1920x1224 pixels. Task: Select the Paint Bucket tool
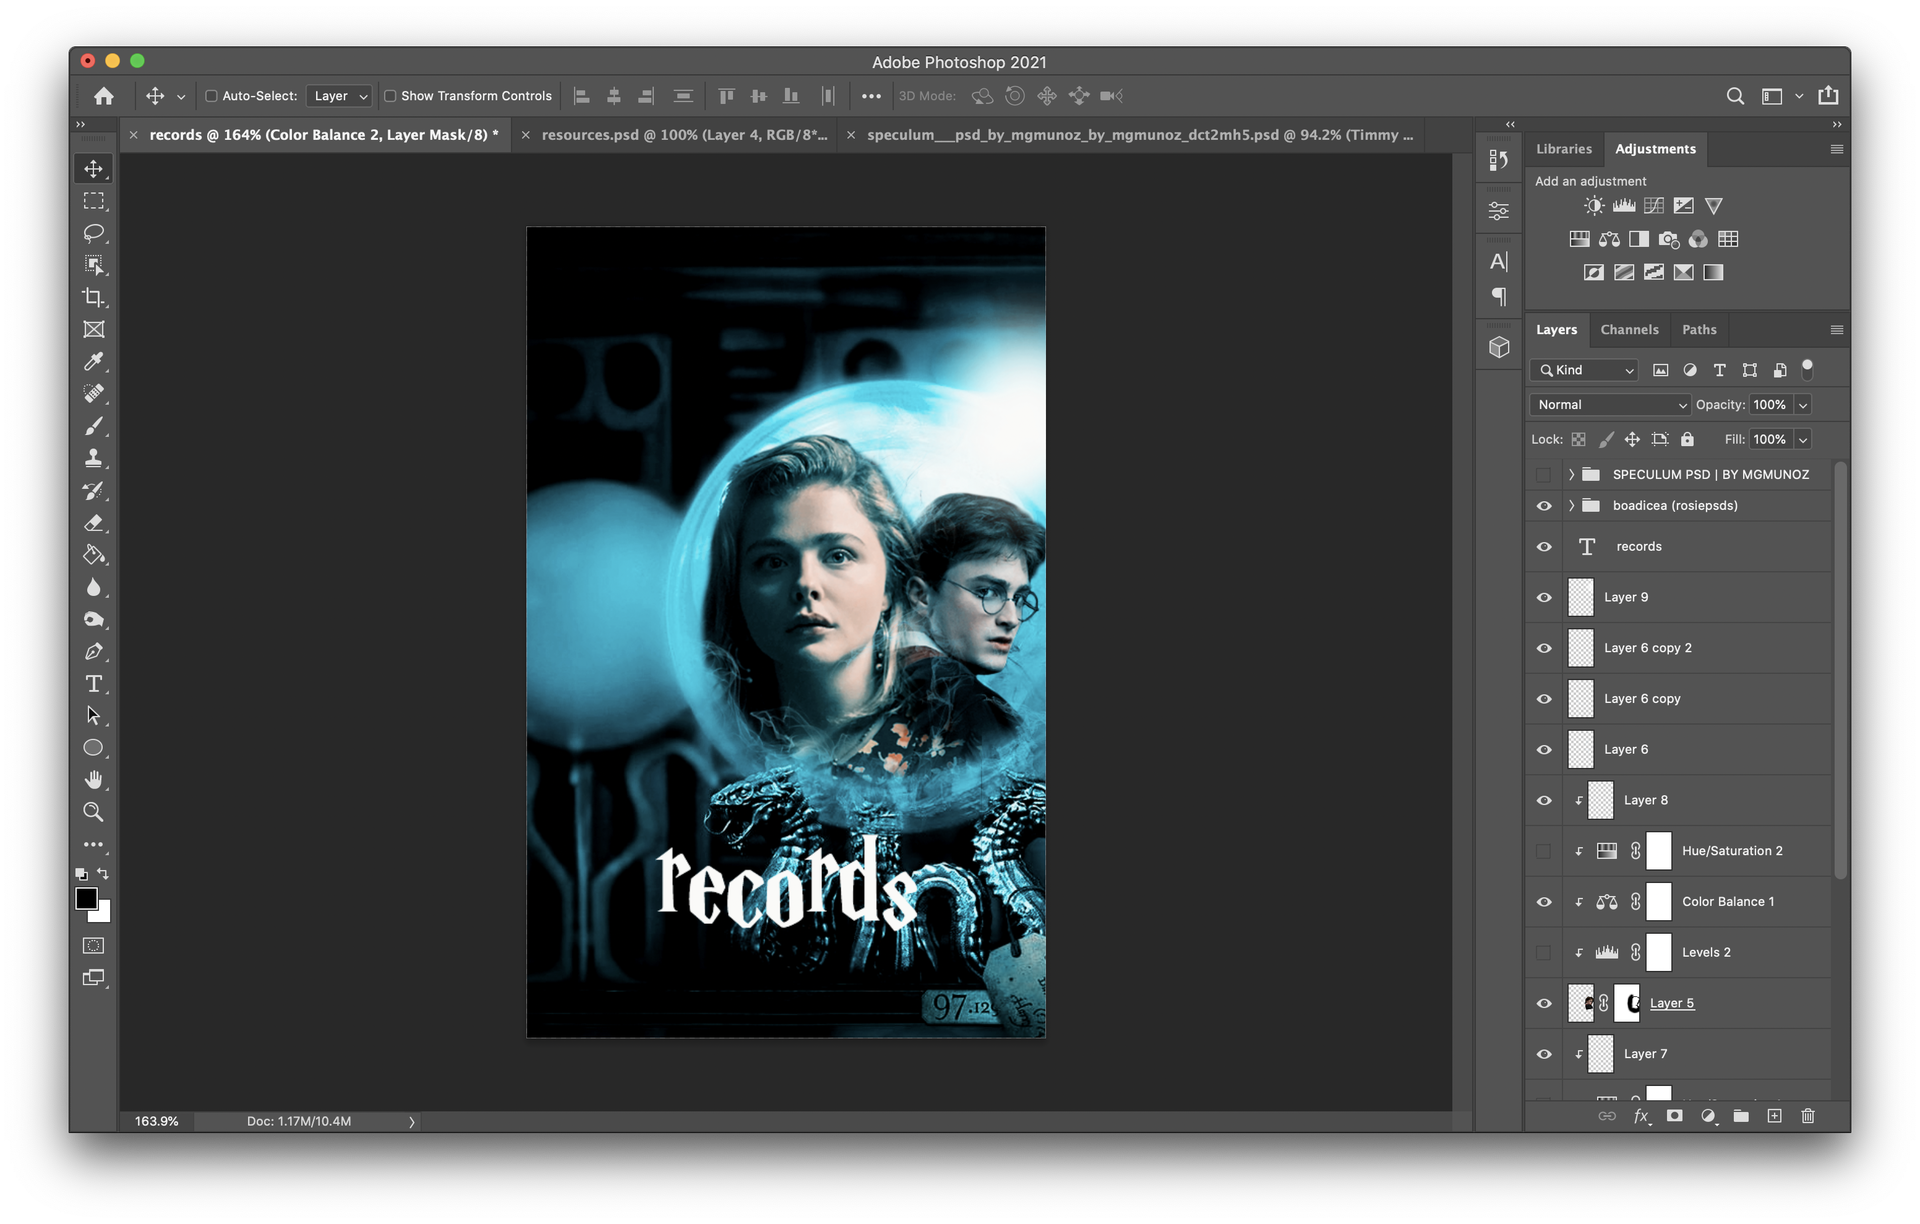94,554
